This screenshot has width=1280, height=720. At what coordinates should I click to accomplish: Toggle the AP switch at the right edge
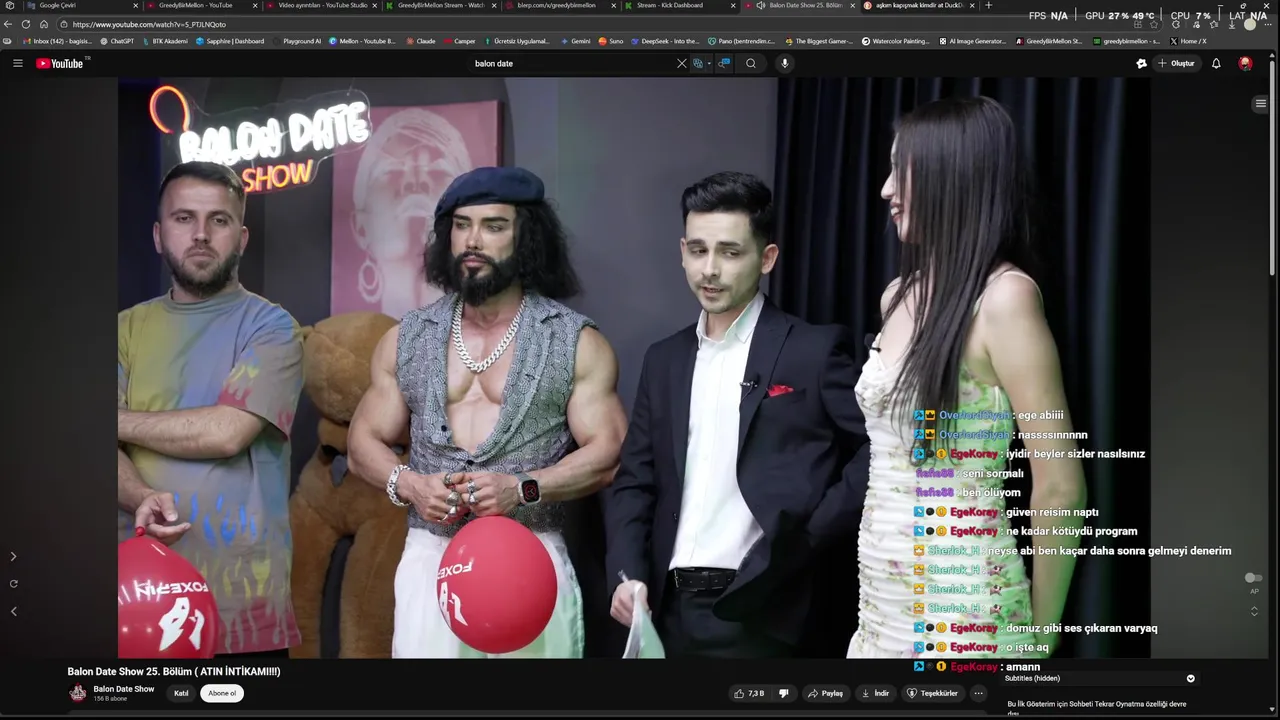[1253, 578]
